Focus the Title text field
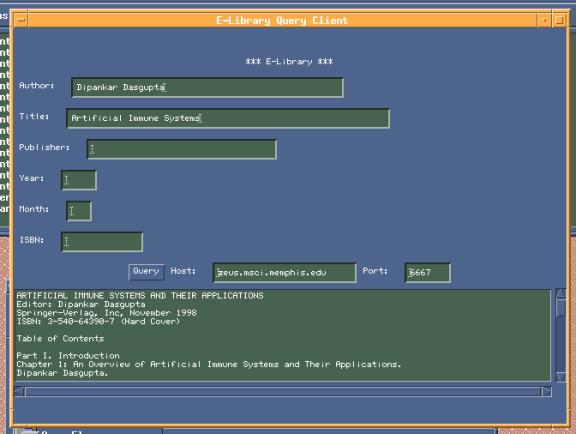Viewport: 576px width, 434px height. click(228, 118)
